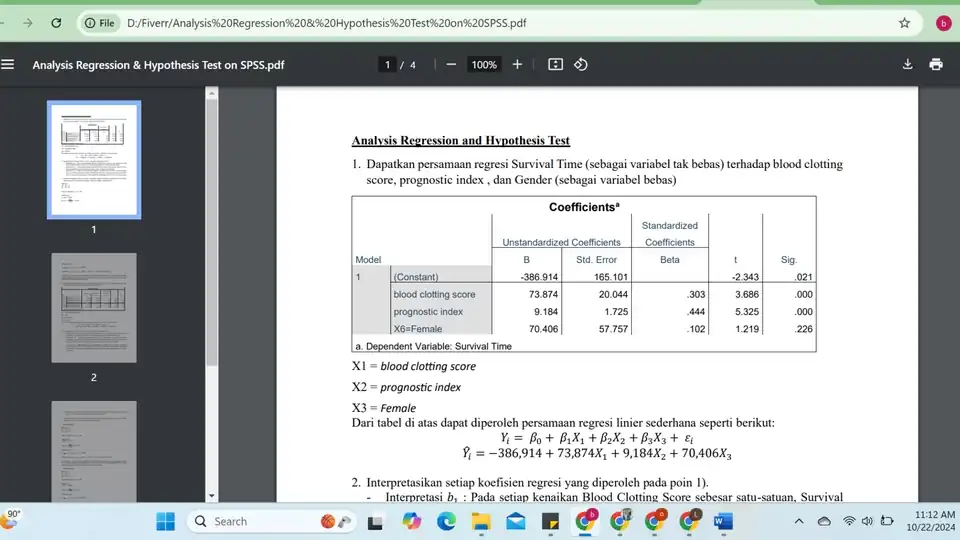Viewport: 960px width, 540px height.
Task: Click the fit to page icon
Action: (555, 64)
